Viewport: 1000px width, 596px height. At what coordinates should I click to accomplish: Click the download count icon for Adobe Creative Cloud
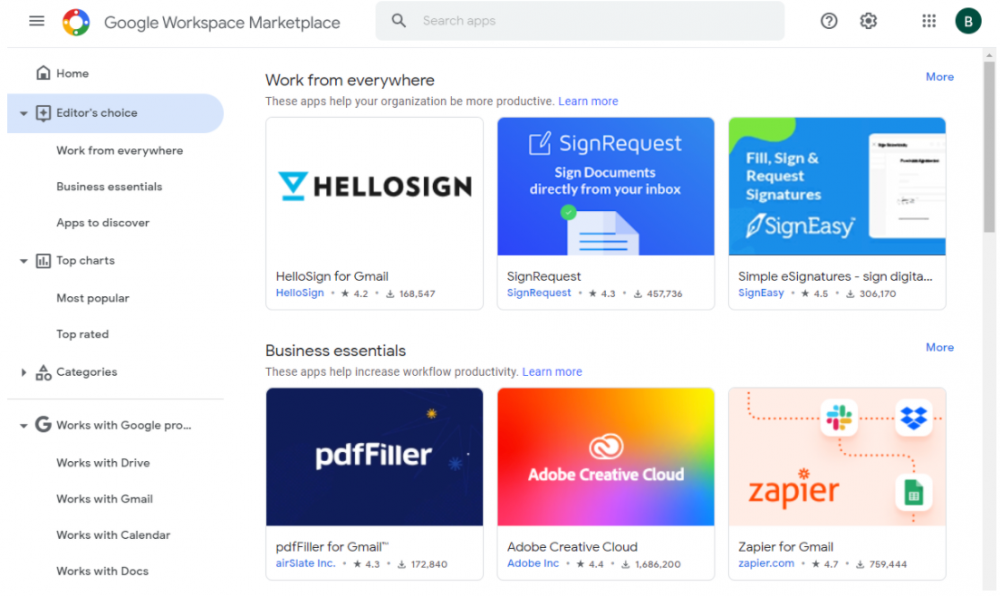(x=626, y=564)
